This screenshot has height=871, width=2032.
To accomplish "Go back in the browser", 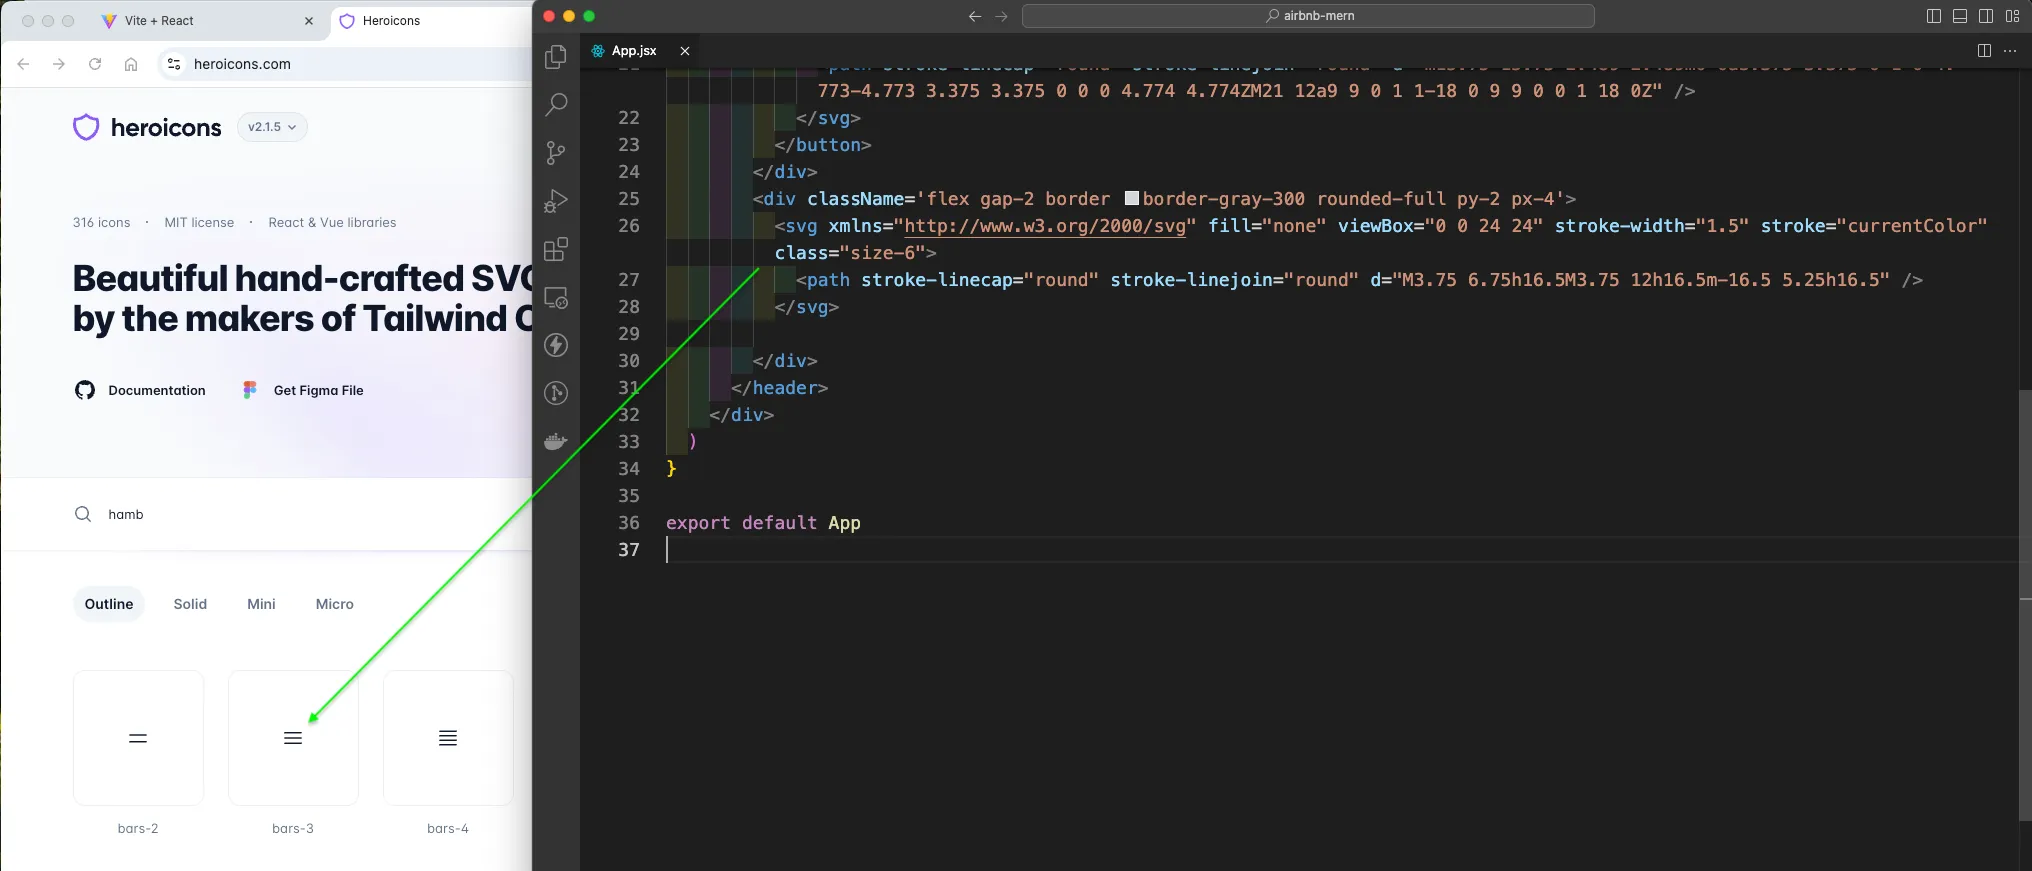I will point(23,64).
